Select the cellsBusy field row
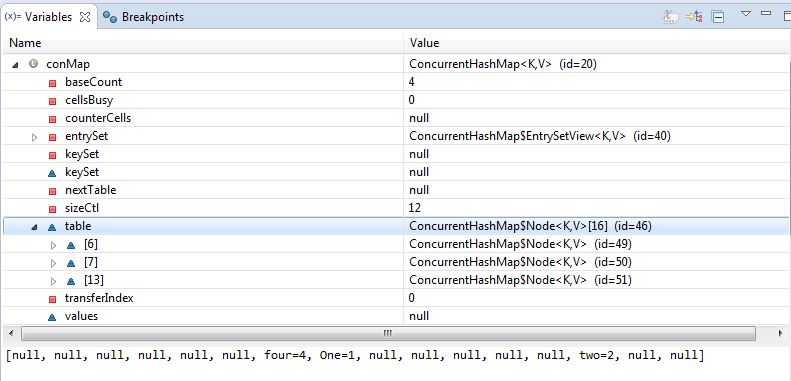The image size is (791, 381). pos(396,100)
